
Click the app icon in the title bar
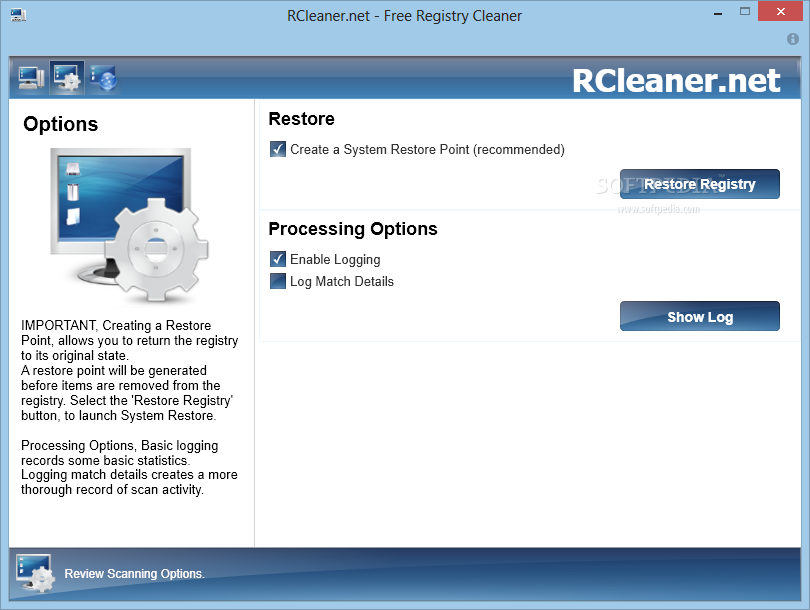tap(19, 15)
